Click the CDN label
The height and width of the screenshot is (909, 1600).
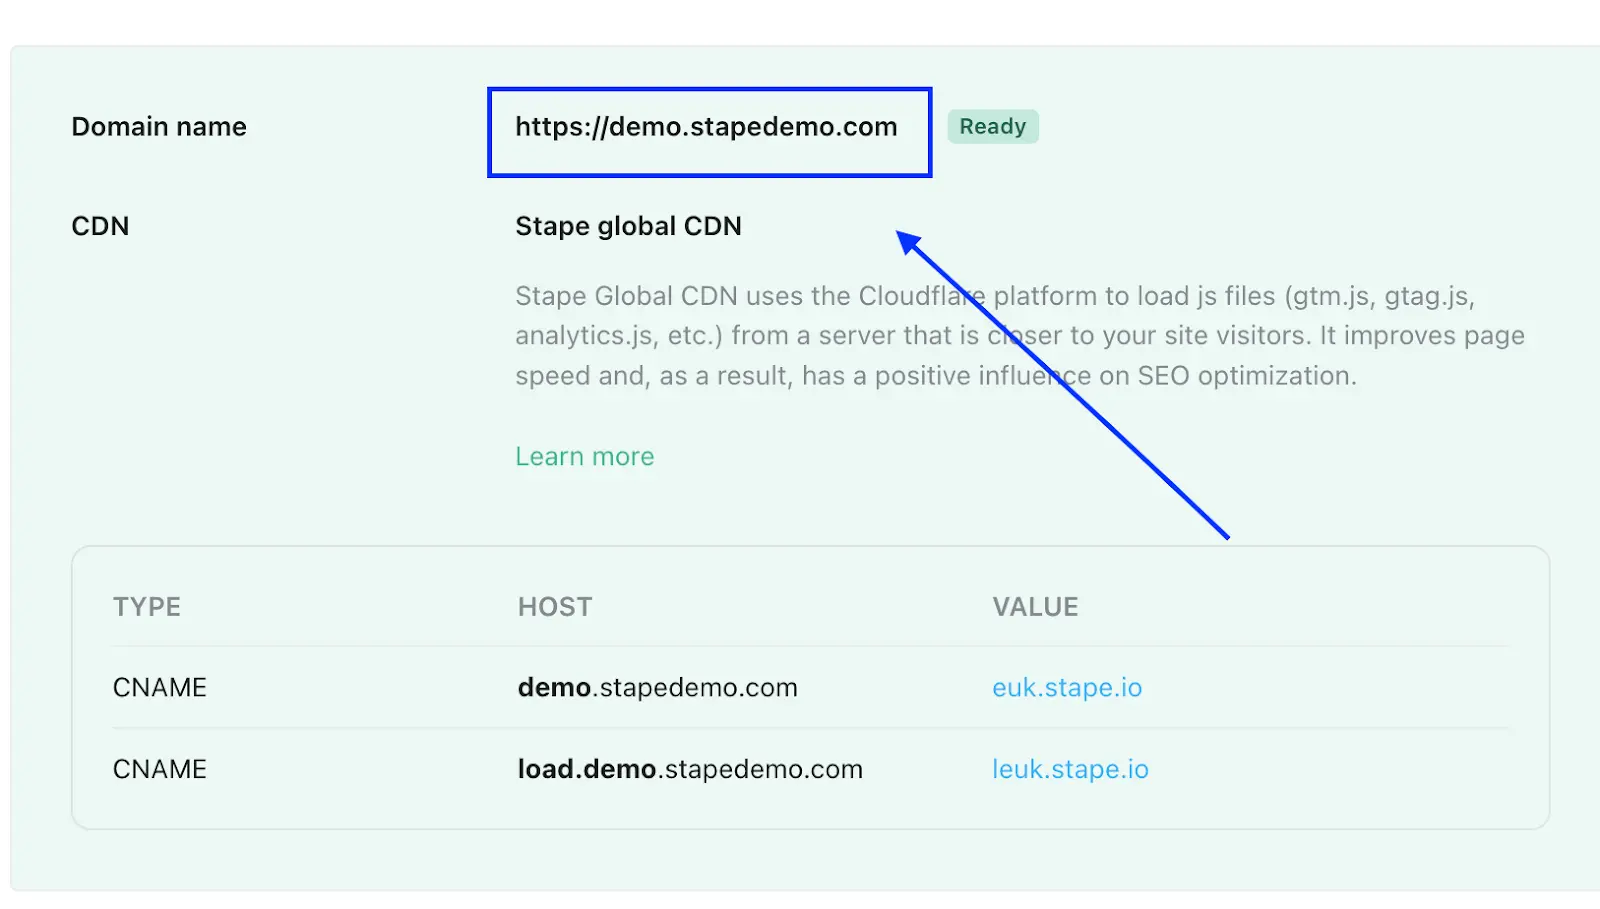(x=100, y=226)
